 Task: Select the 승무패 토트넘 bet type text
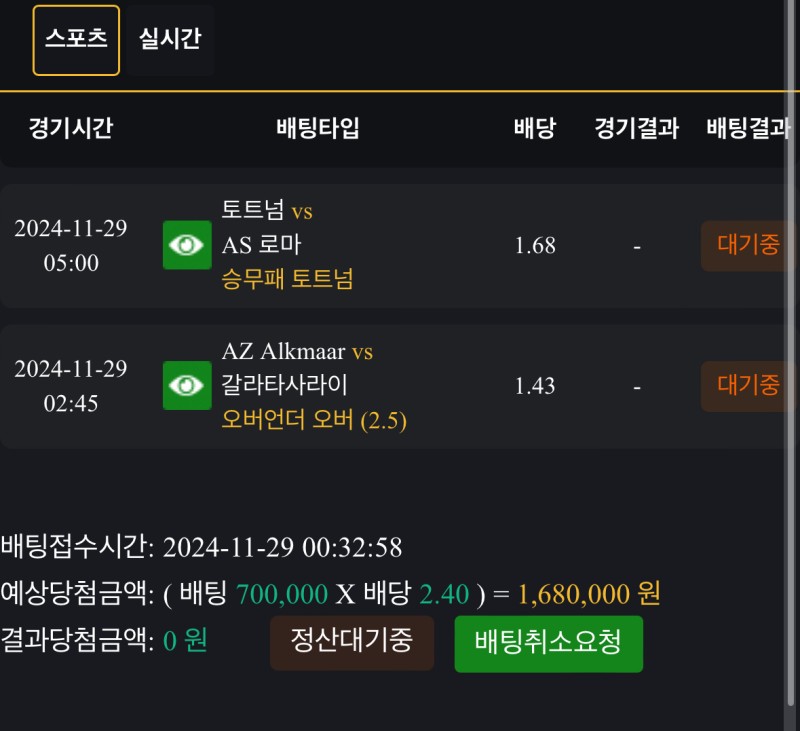[287, 279]
